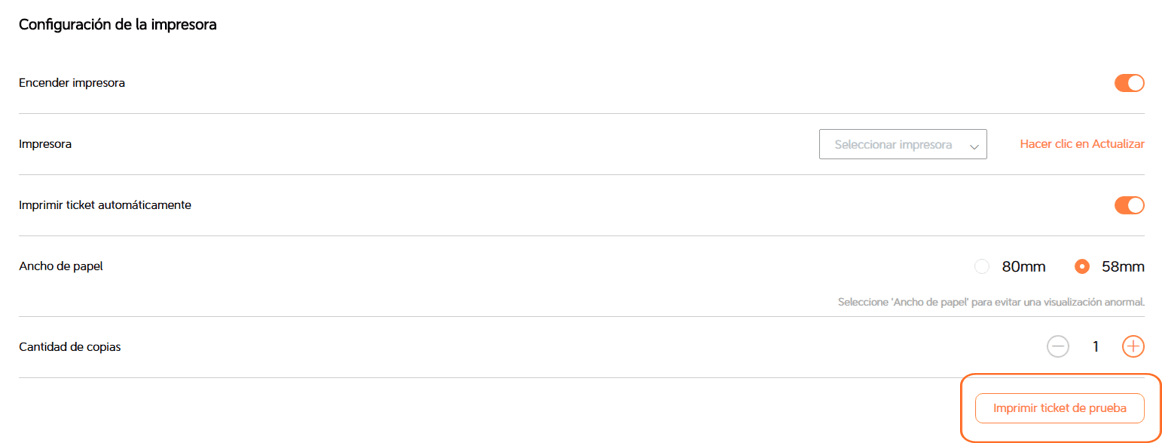Click the Imprimir ticket automáticamente label text
The width and height of the screenshot is (1162, 443).
pyautogui.click(x=105, y=205)
